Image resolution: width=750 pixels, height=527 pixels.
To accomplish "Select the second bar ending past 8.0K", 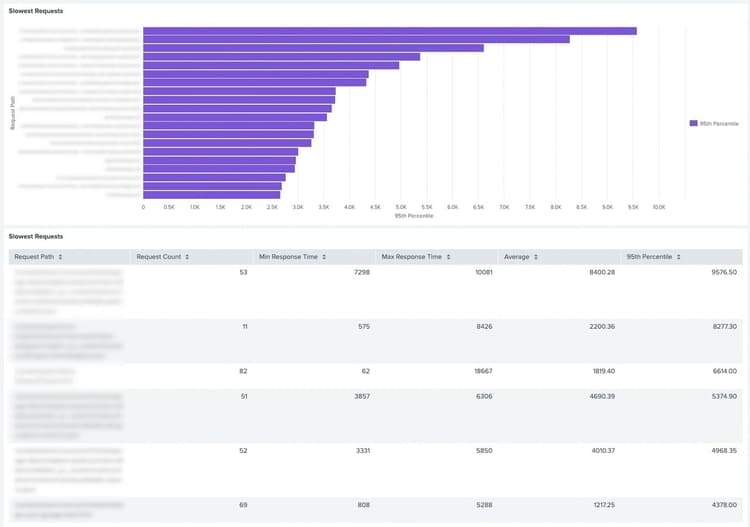I will (x=356, y=40).
